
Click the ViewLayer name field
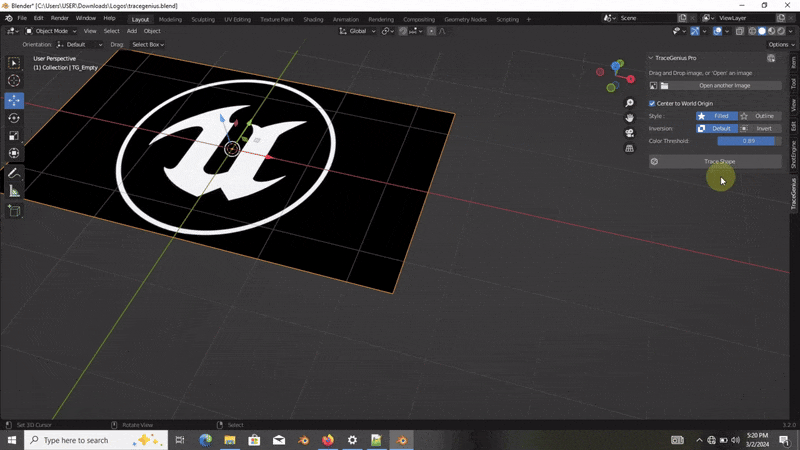(x=745, y=18)
